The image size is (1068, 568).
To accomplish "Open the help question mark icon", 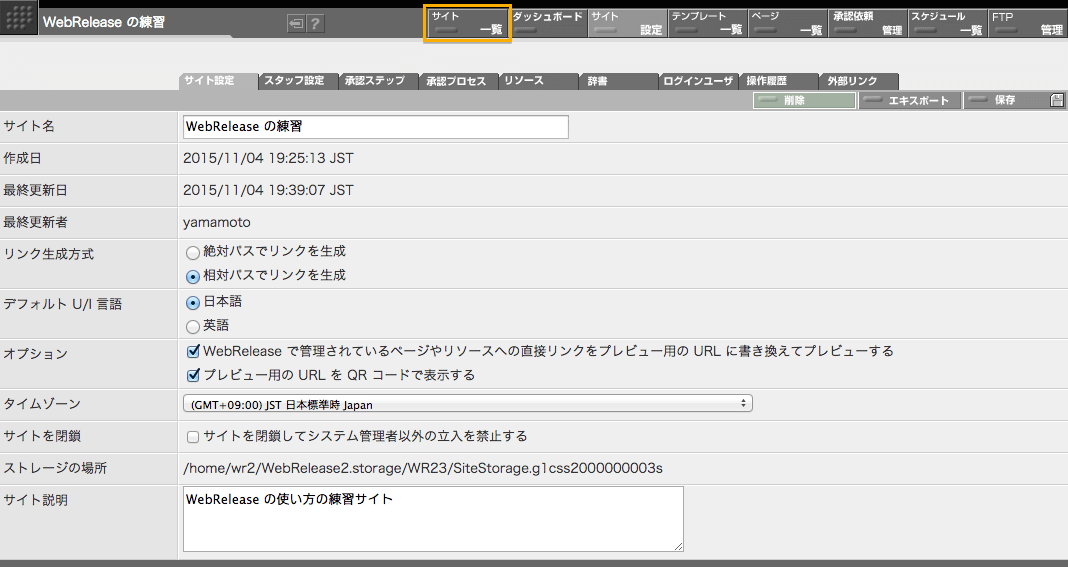I will tap(315, 24).
